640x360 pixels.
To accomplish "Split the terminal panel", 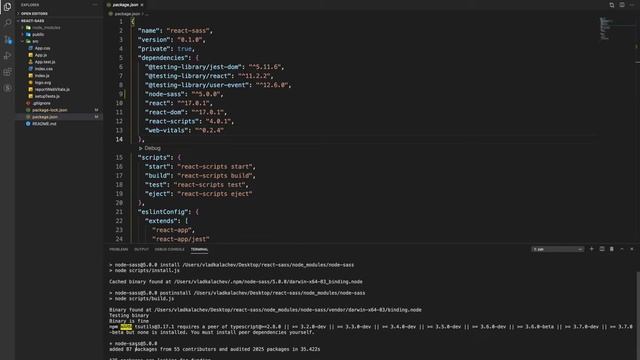I will [x=602, y=249].
